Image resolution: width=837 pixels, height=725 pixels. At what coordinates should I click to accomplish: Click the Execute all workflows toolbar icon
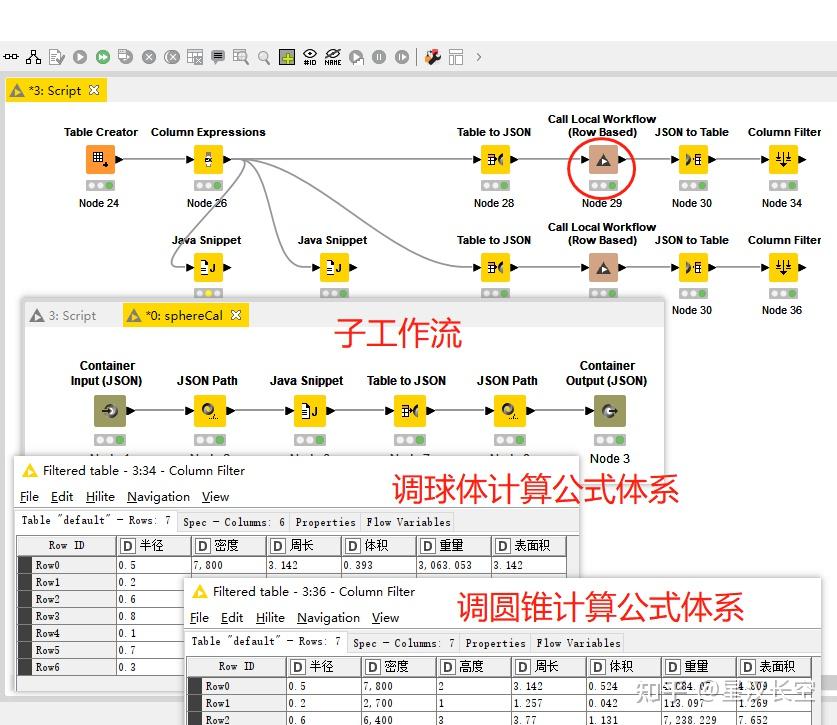[x=101, y=57]
